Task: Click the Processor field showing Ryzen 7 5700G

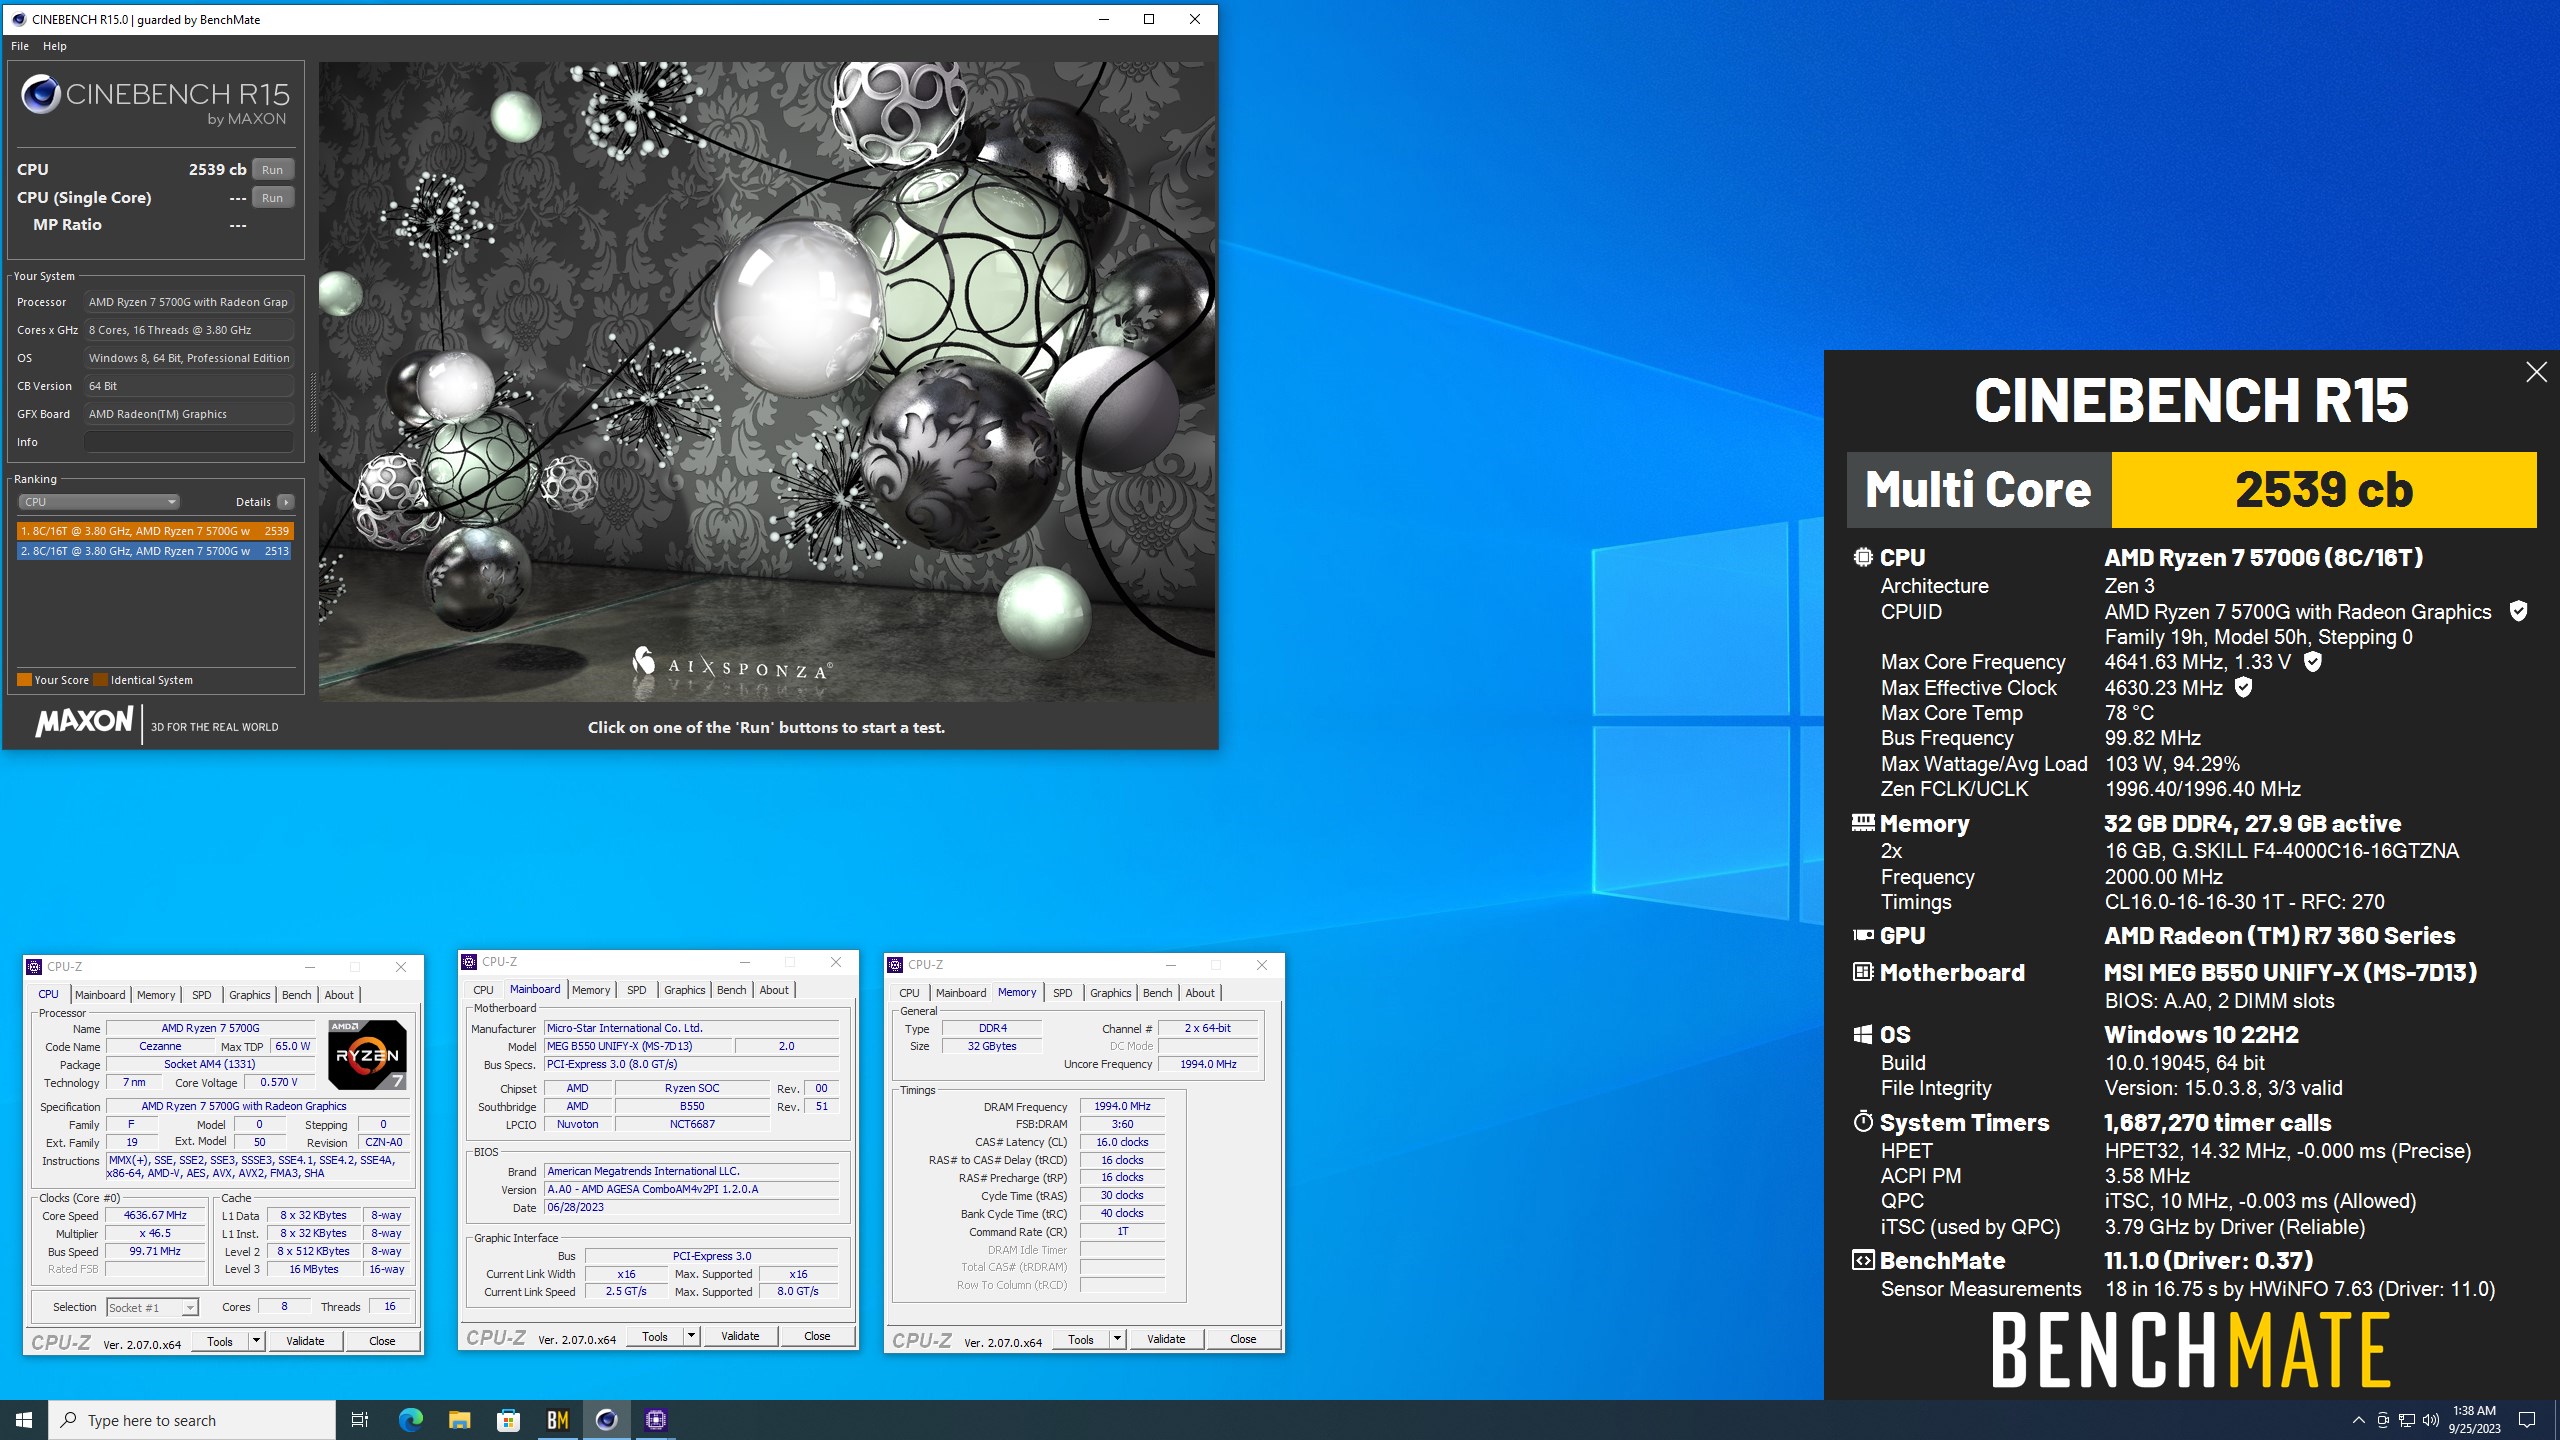Action: click(189, 302)
